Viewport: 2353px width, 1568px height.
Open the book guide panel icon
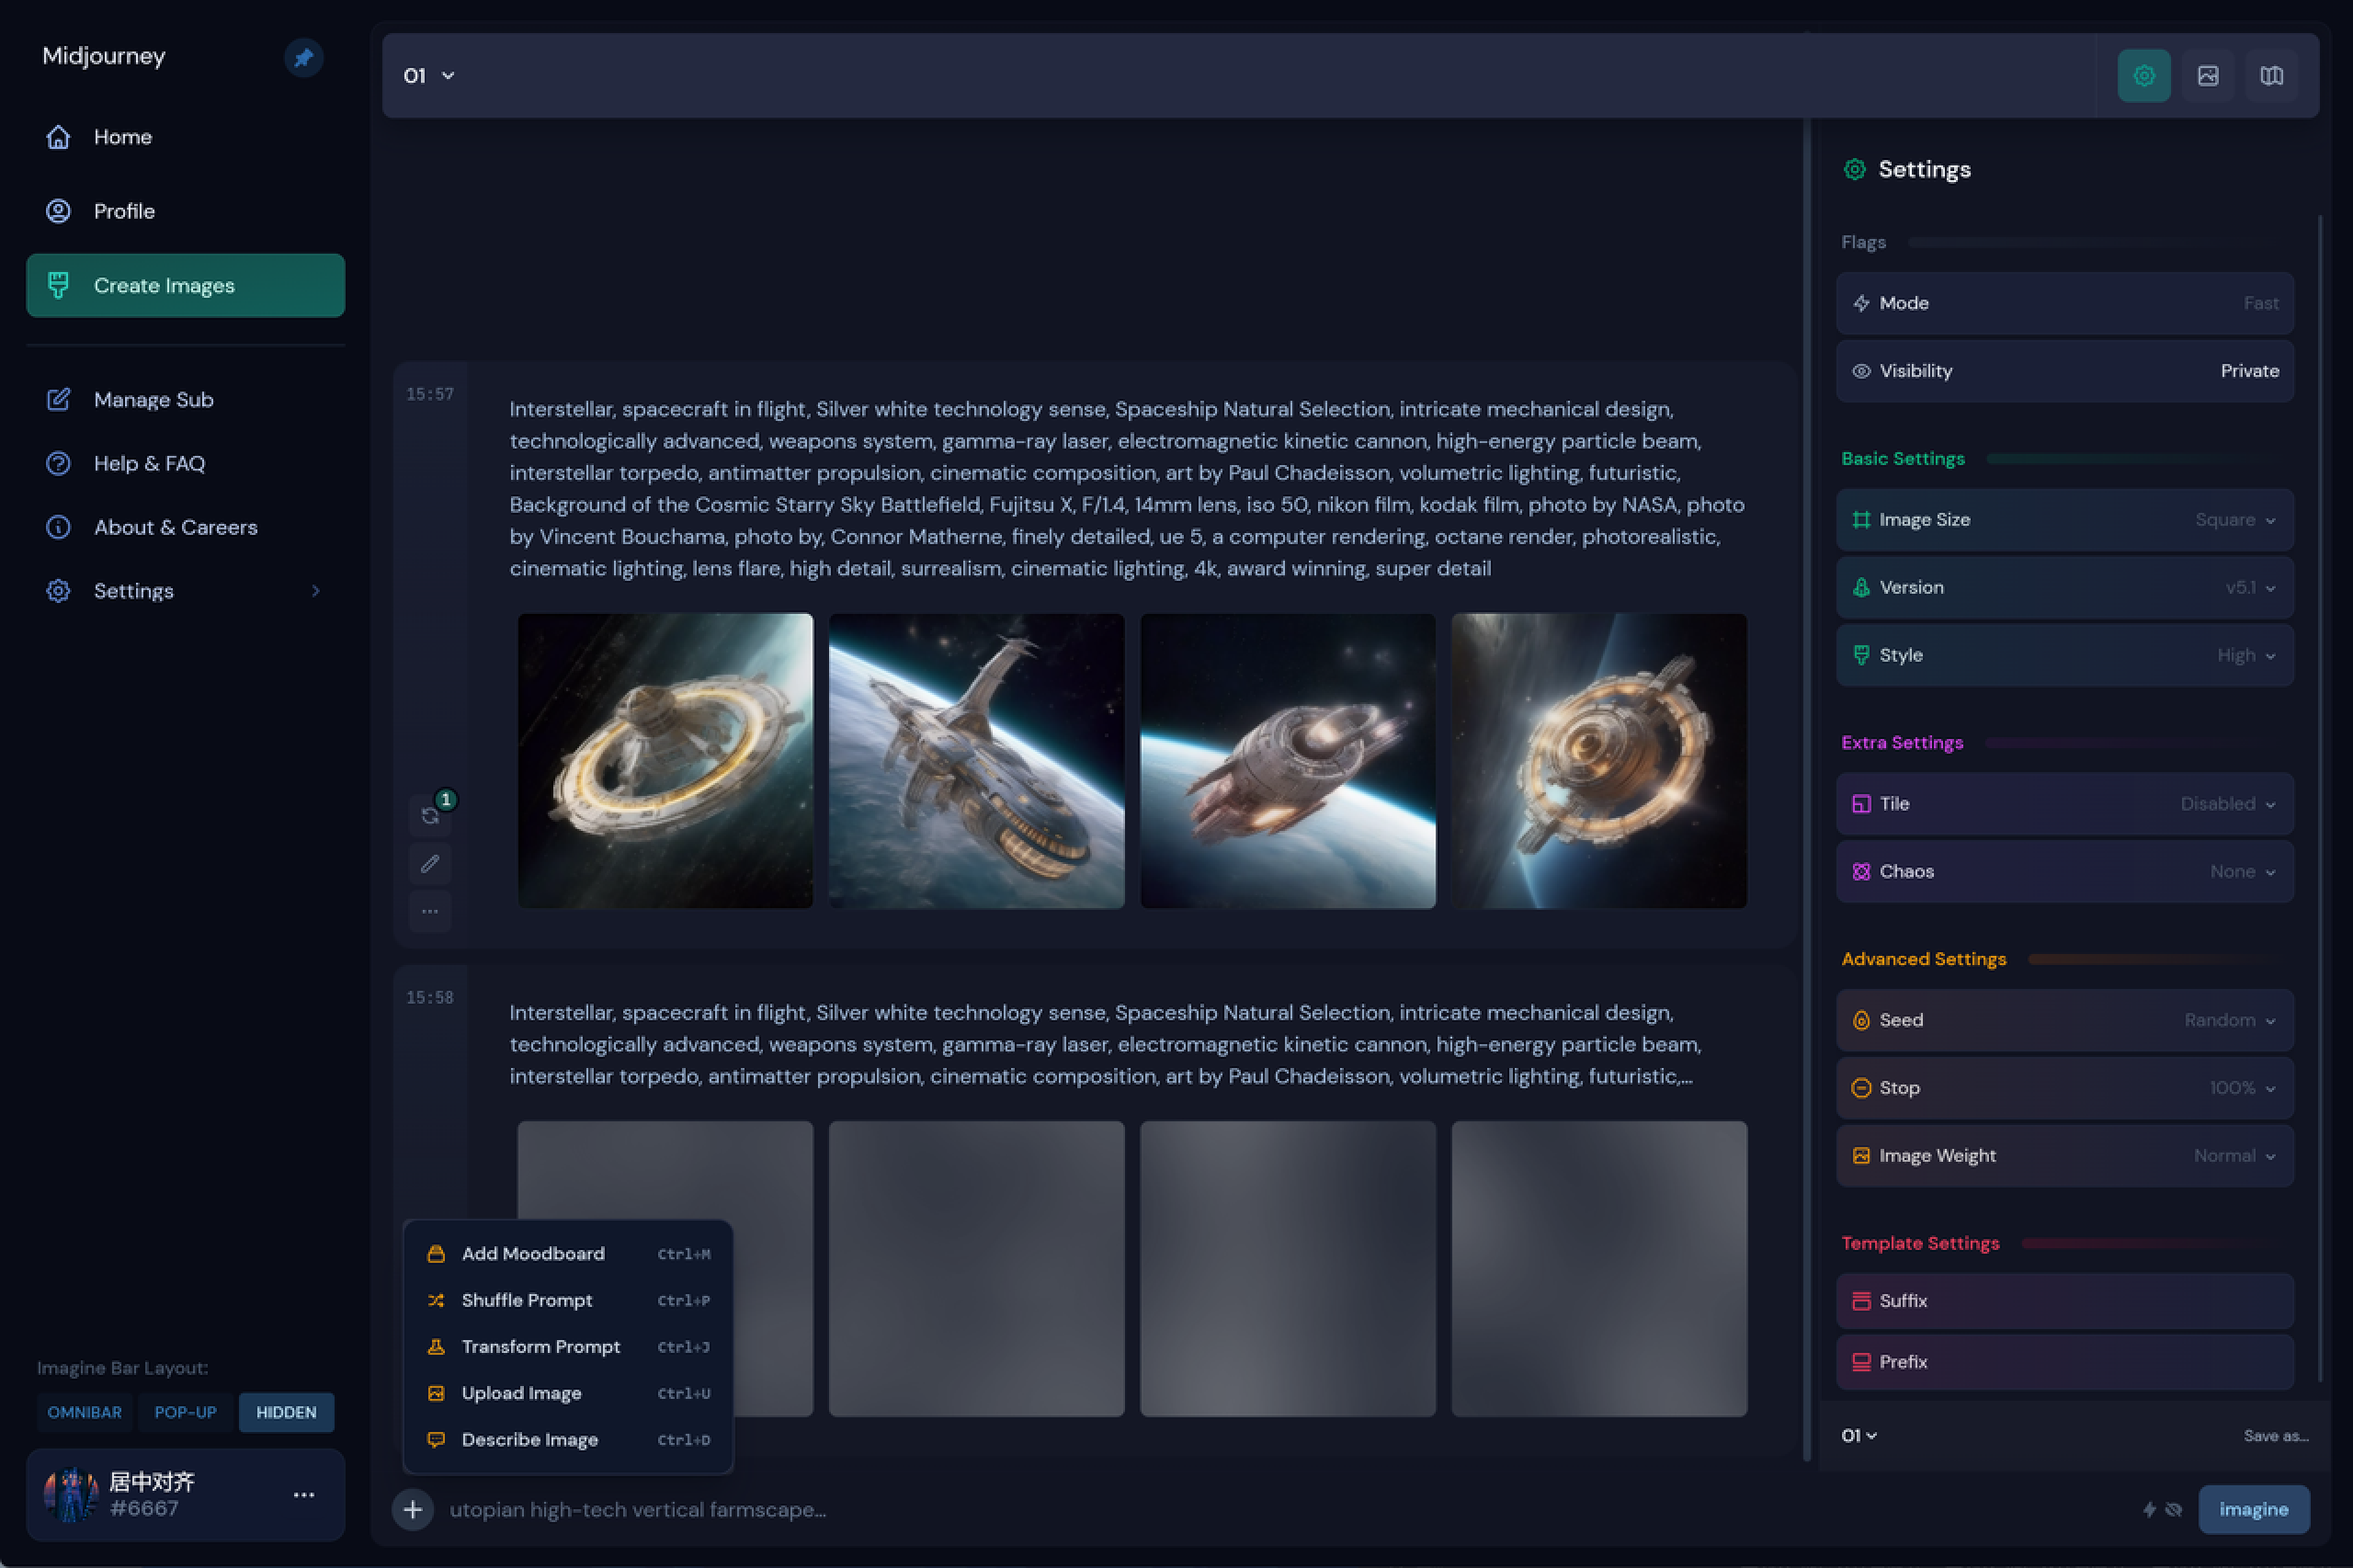pos(2271,75)
